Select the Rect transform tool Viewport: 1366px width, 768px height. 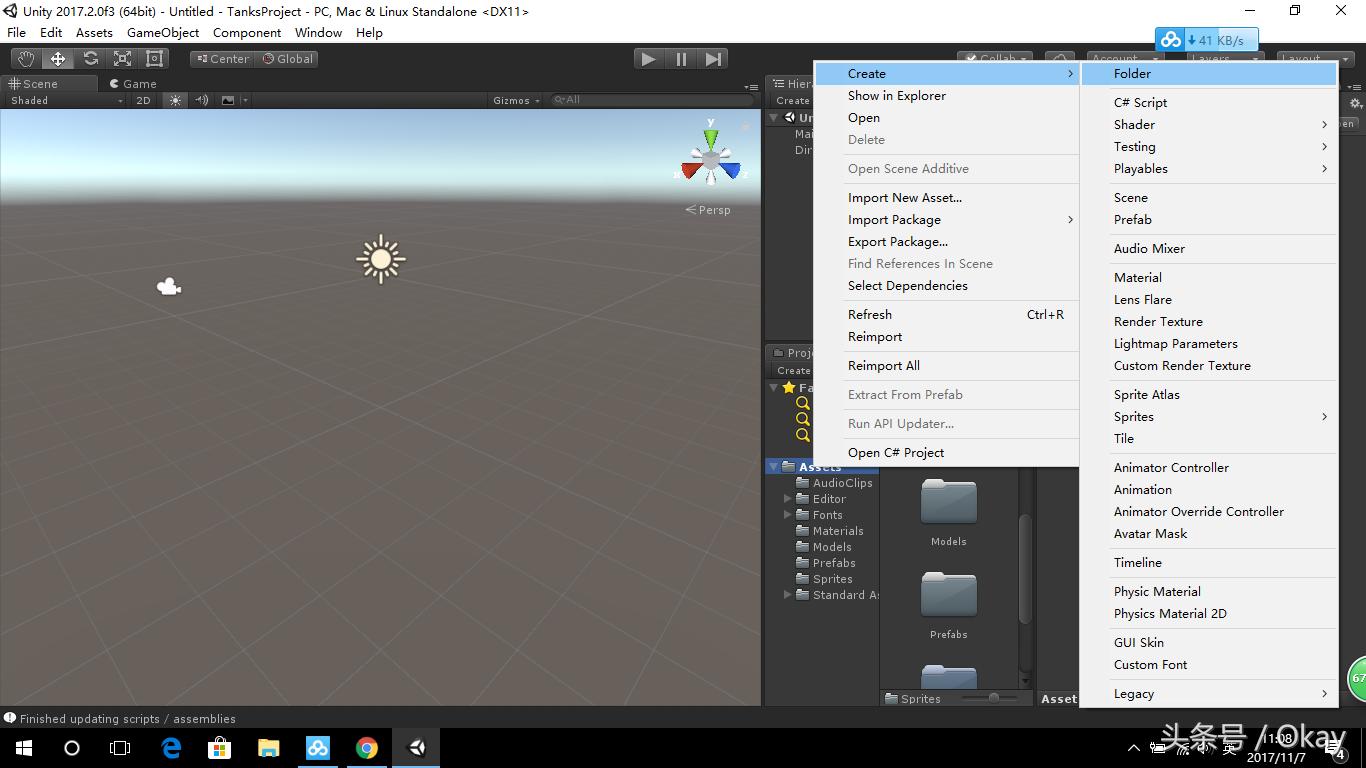[x=152, y=58]
